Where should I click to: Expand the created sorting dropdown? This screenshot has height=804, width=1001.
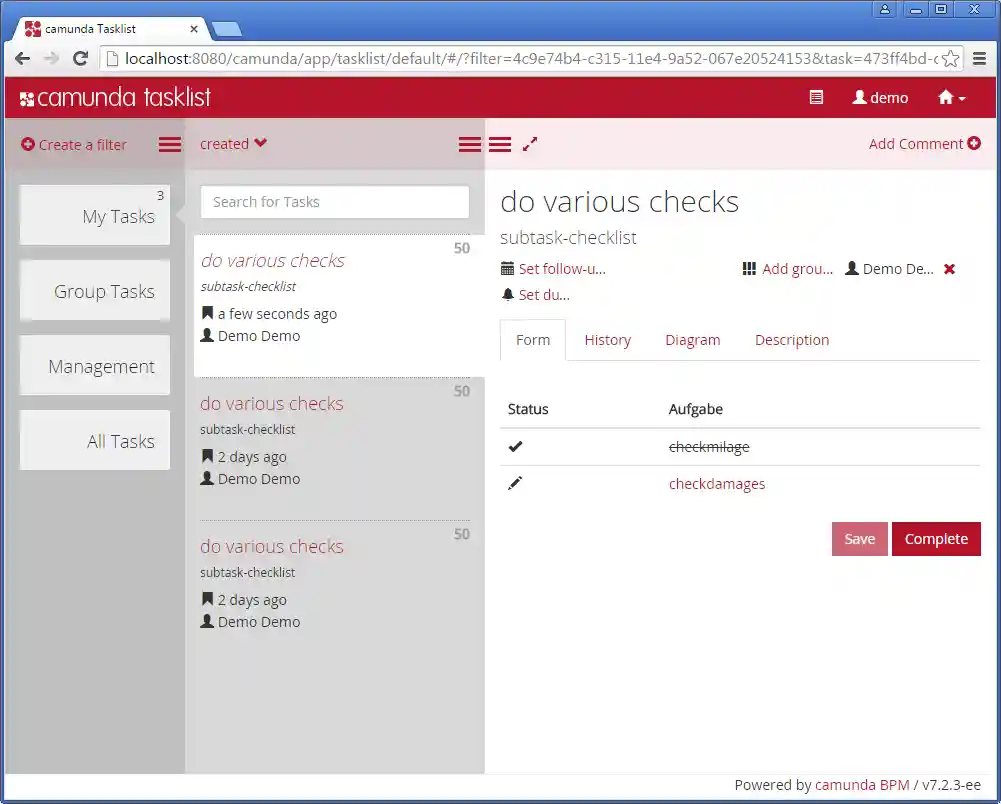(233, 144)
